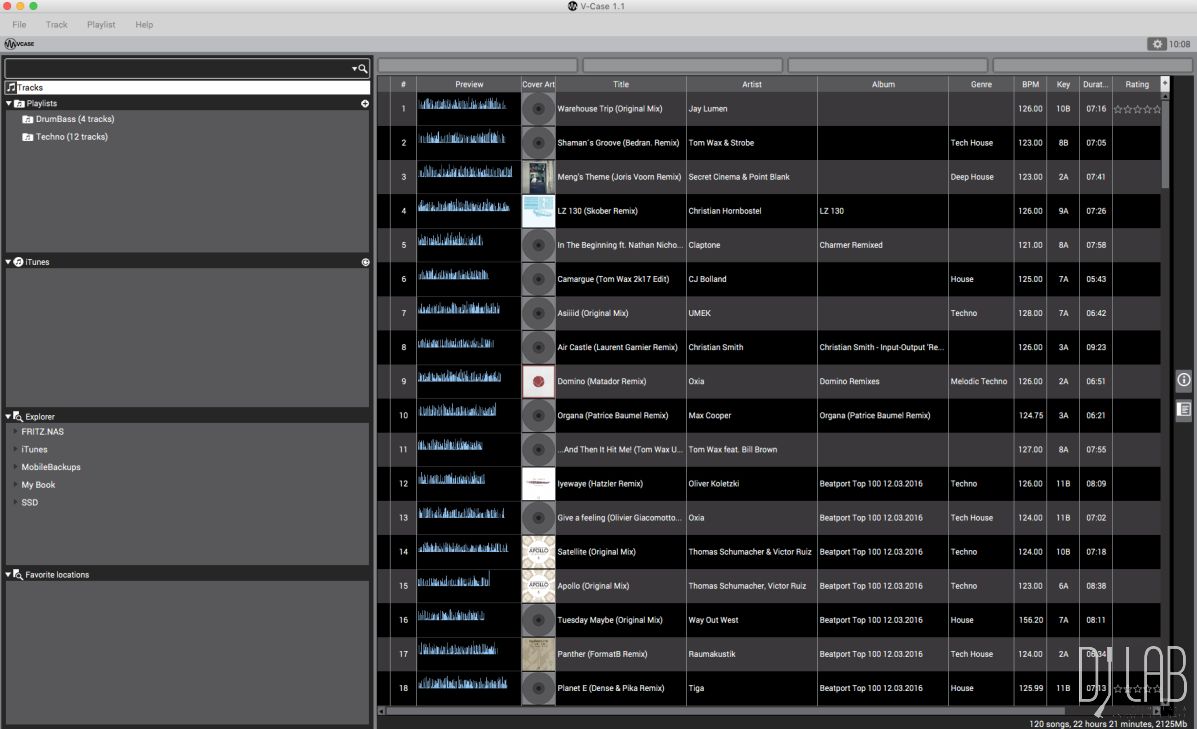The image size is (1197, 729).
Task: Add a new playlist with plus icon
Action: tap(365, 104)
